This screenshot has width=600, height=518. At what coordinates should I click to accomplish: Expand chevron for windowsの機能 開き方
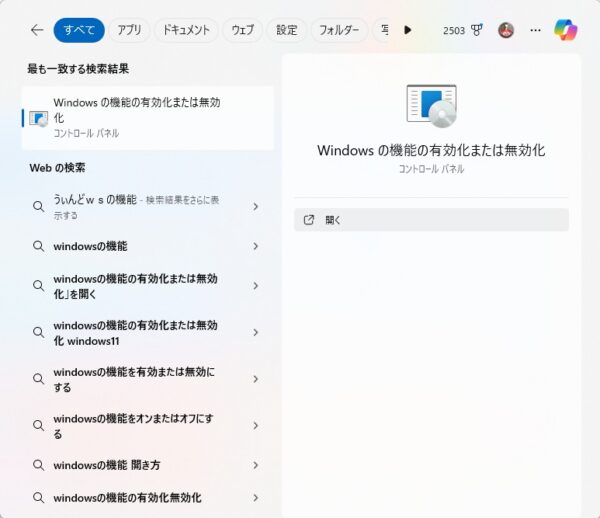(256, 465)
